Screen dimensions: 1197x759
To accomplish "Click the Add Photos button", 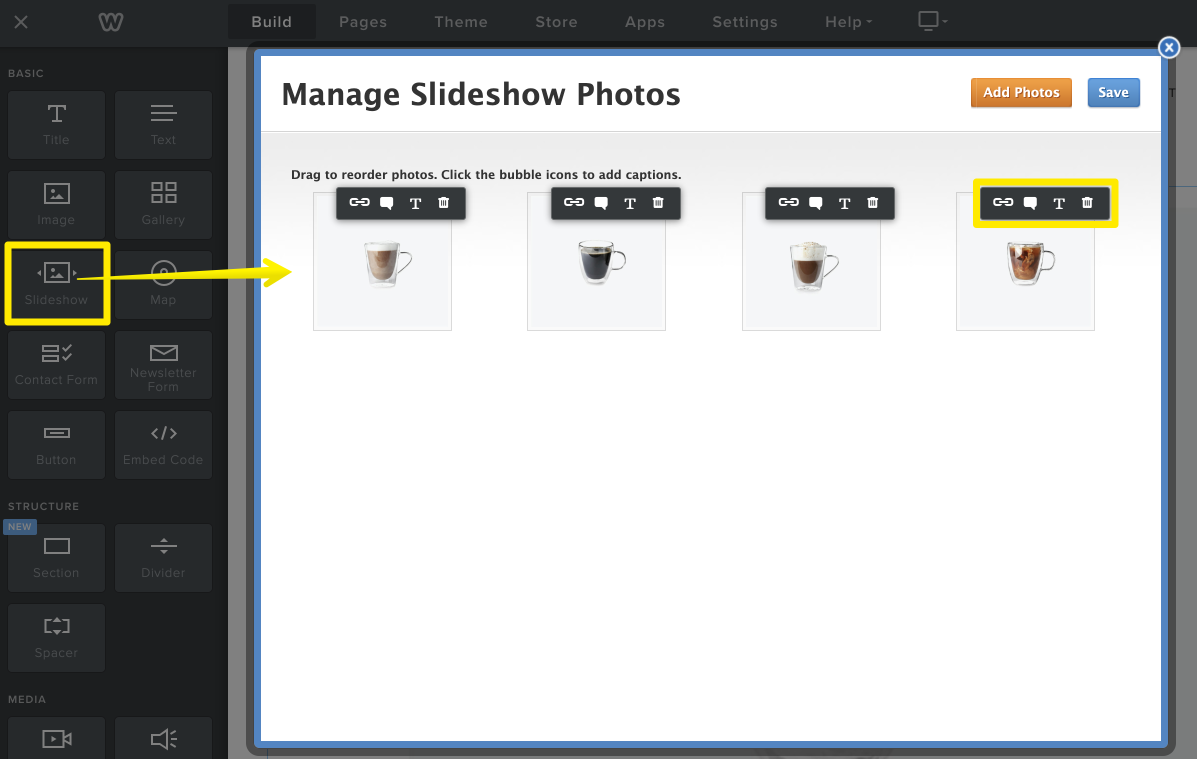I will coord(1021,92).
